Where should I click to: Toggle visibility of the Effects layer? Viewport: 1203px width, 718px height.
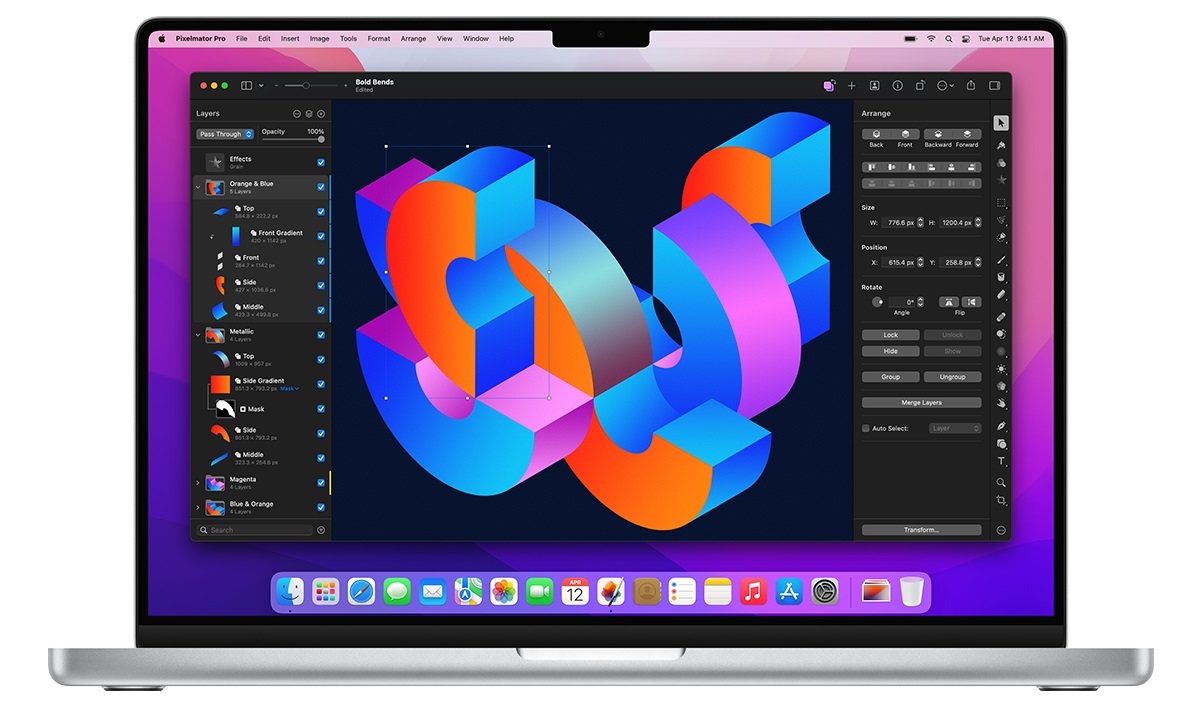pyautogui.click(x=321, y=161)
